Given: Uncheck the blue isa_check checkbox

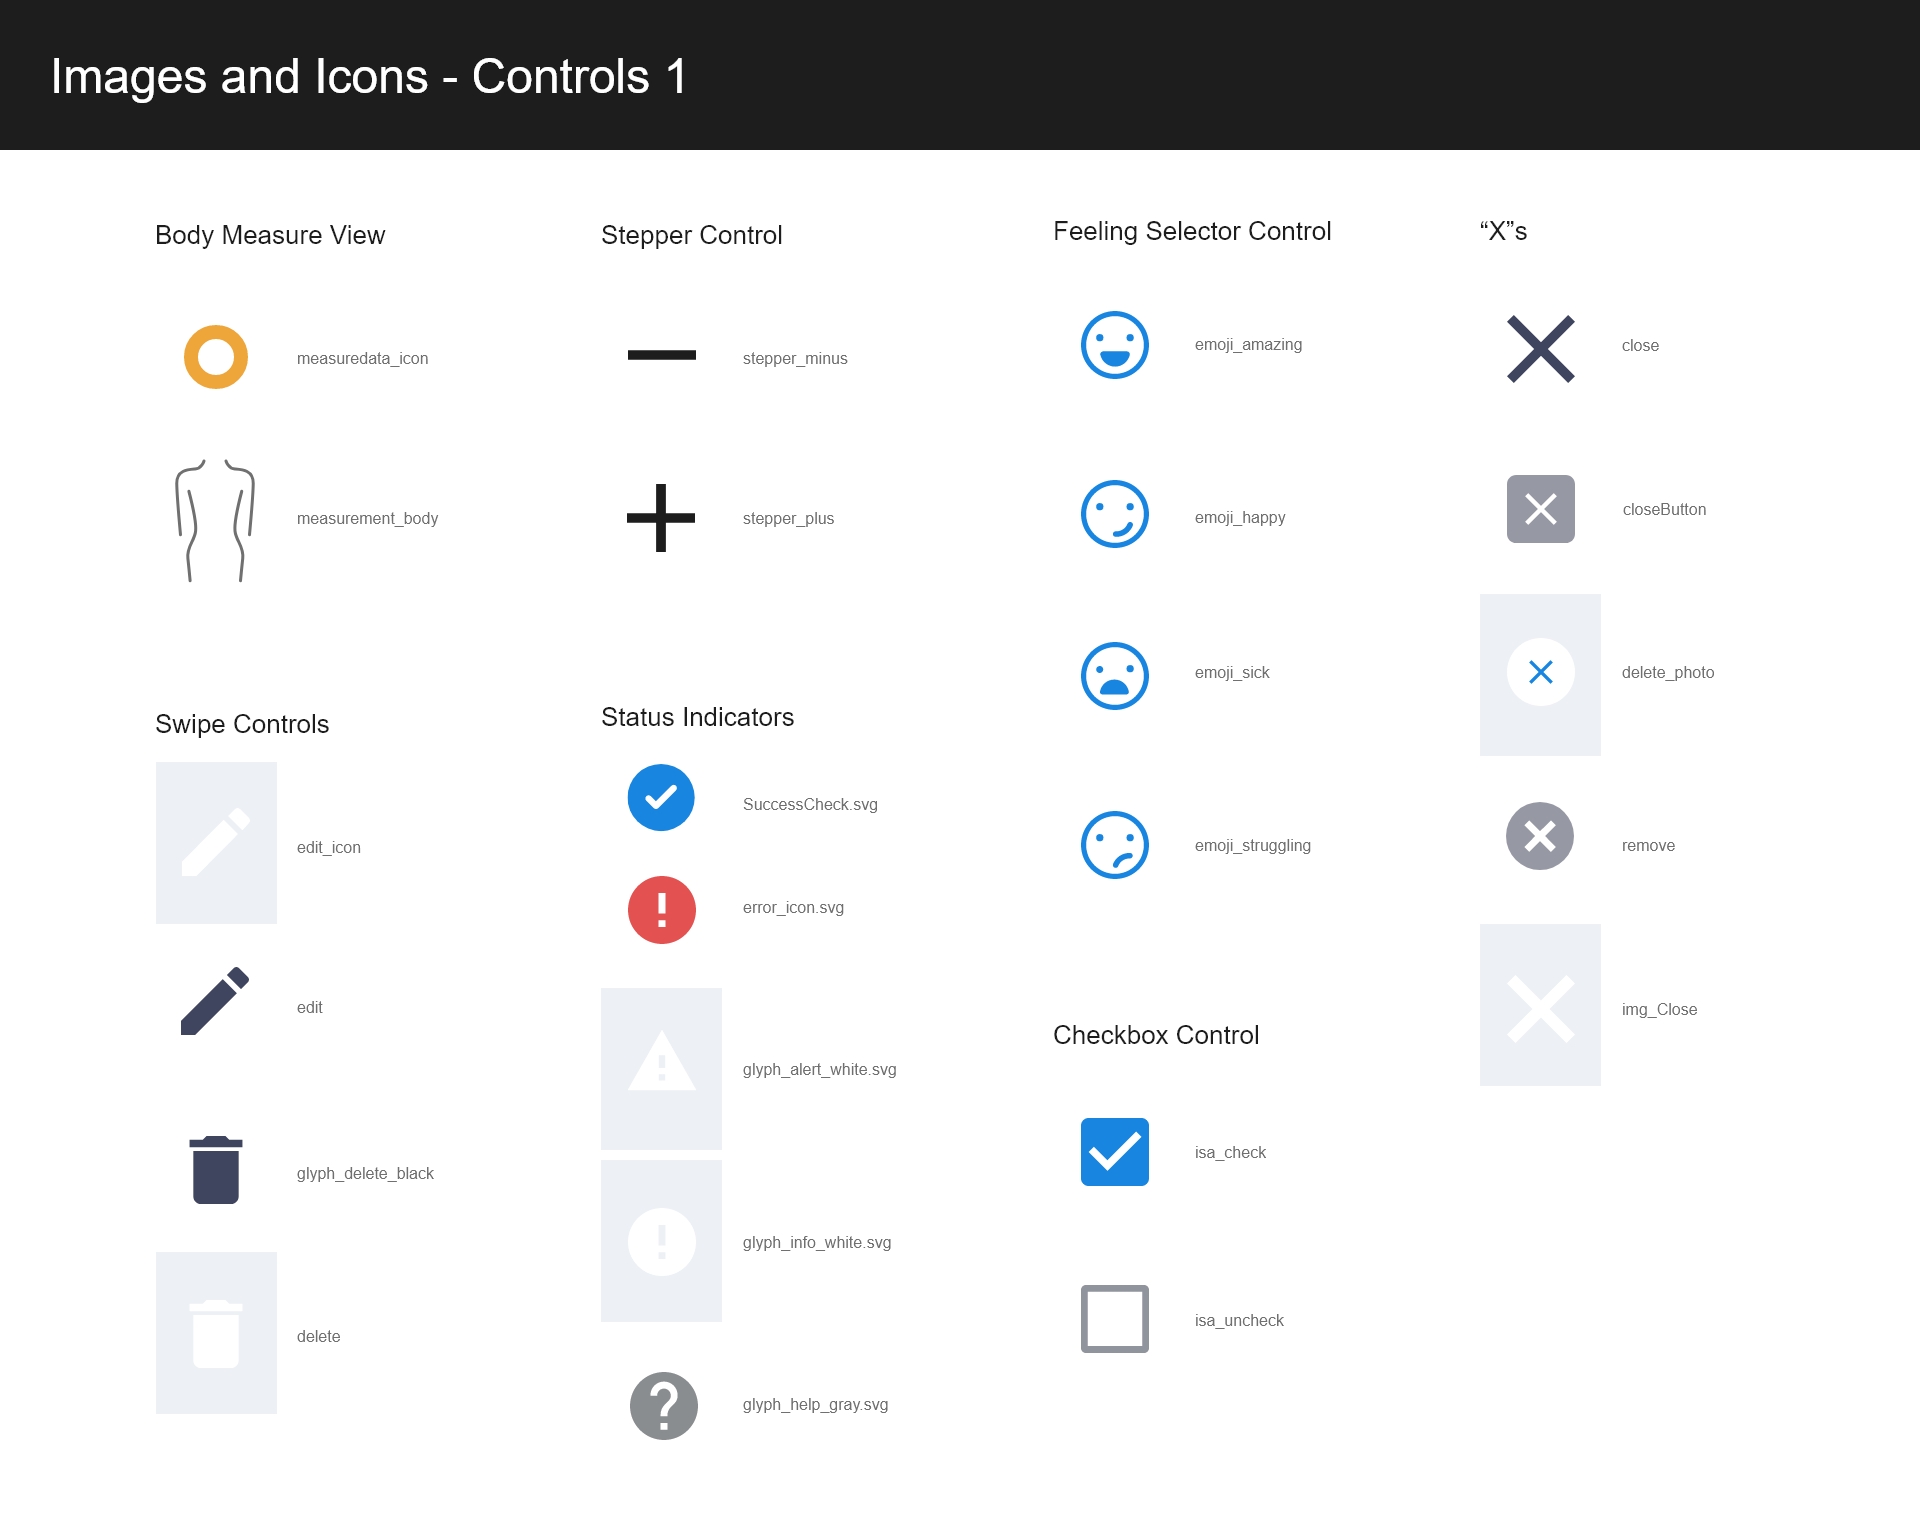Looking at the screenshot, I should [1114, 1152].
